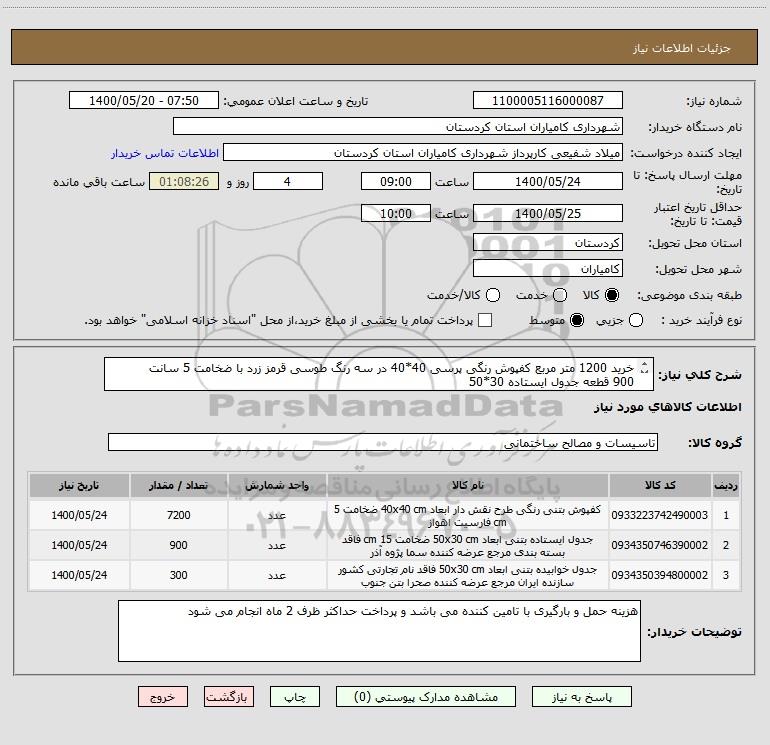Select the کالا/خدمت radio button
The width and height of the screenshot is (770, 745).
point(493,295)
